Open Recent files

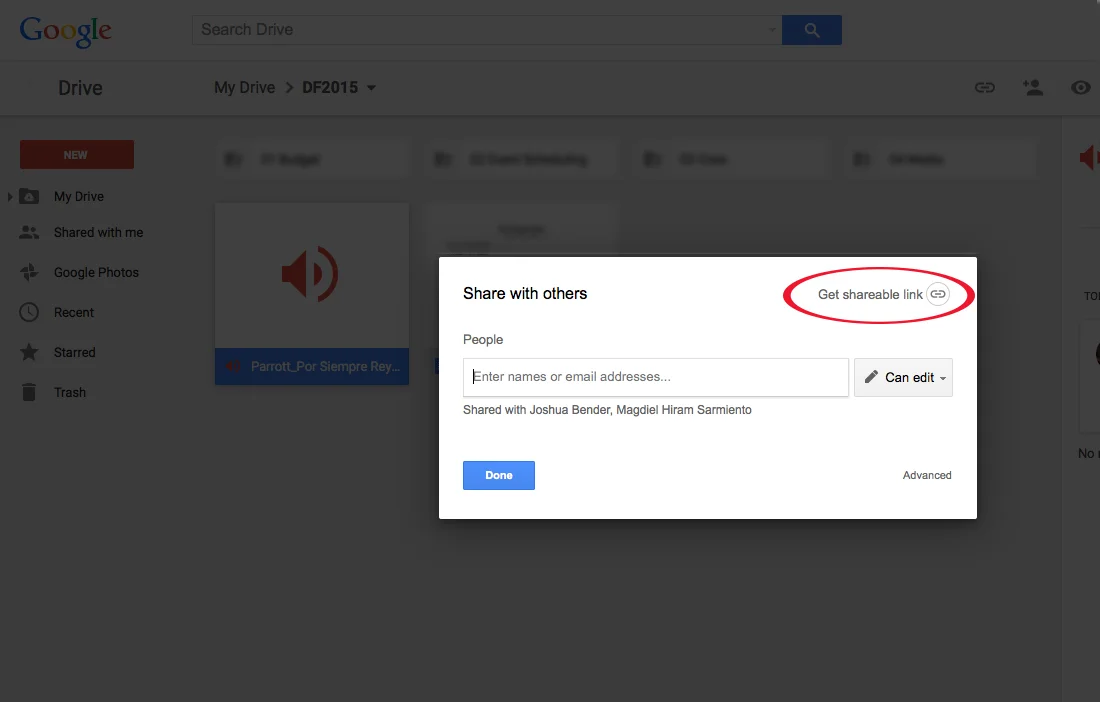[x=74, y=313]
